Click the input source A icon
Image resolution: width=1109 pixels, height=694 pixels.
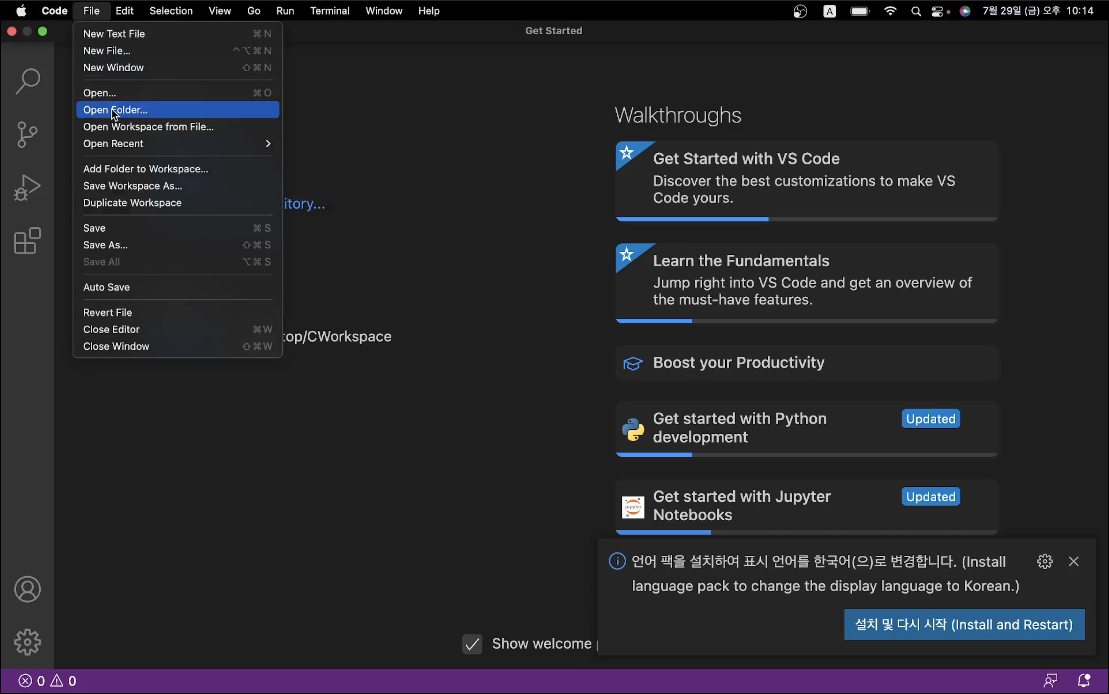tap(830, 11)
